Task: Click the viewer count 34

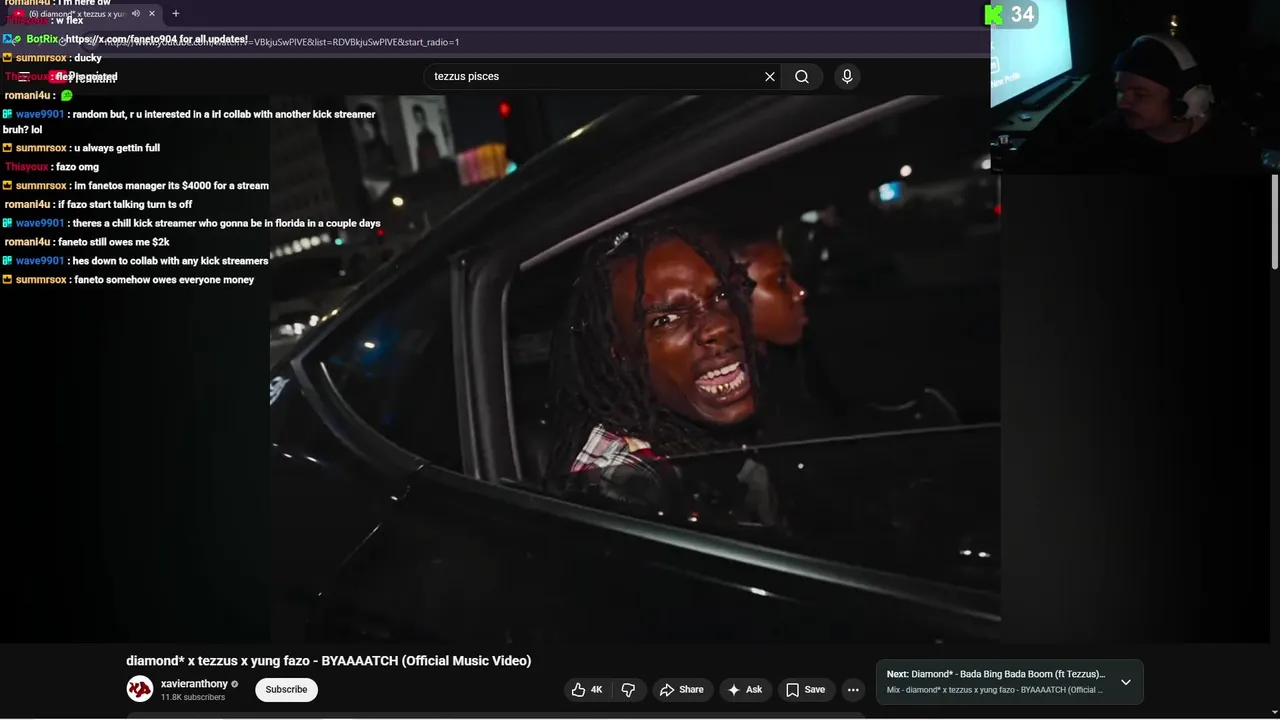Action: tap(1022, 15)
